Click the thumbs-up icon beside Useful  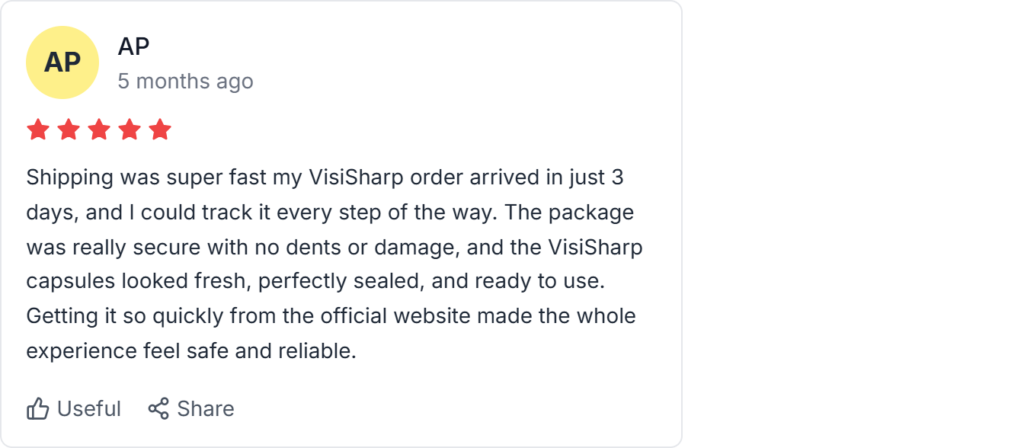click(38, 409)
